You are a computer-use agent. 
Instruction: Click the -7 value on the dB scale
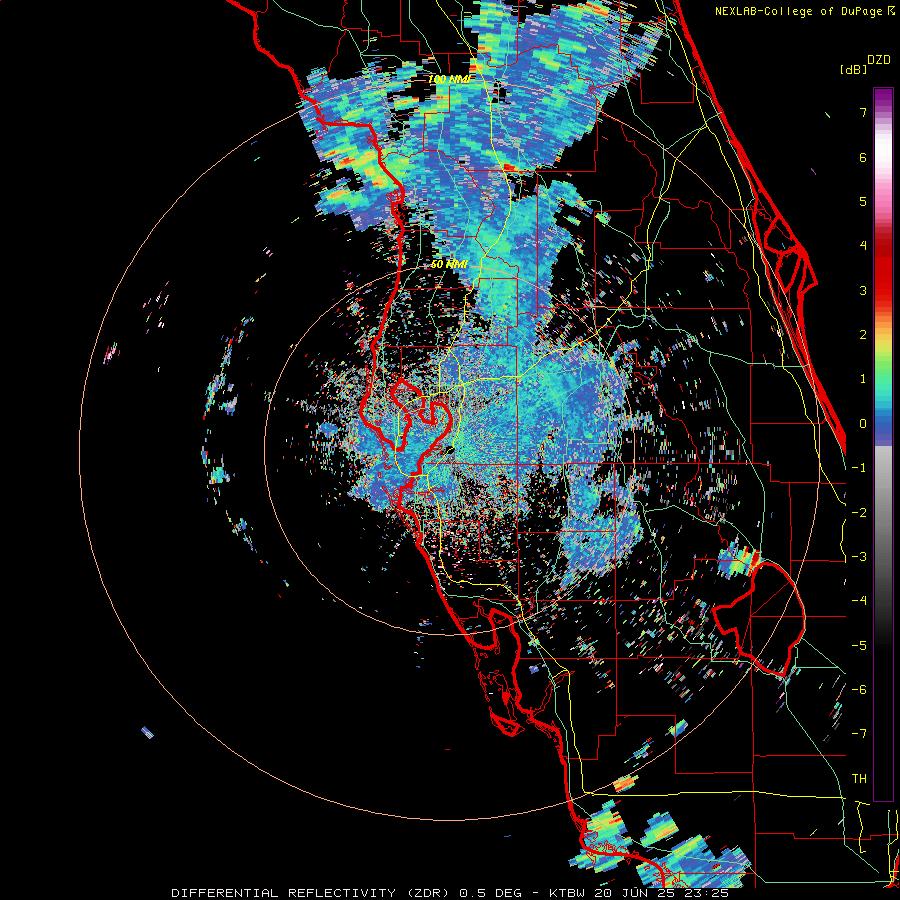pyautogui.click(x=859, y=734)
